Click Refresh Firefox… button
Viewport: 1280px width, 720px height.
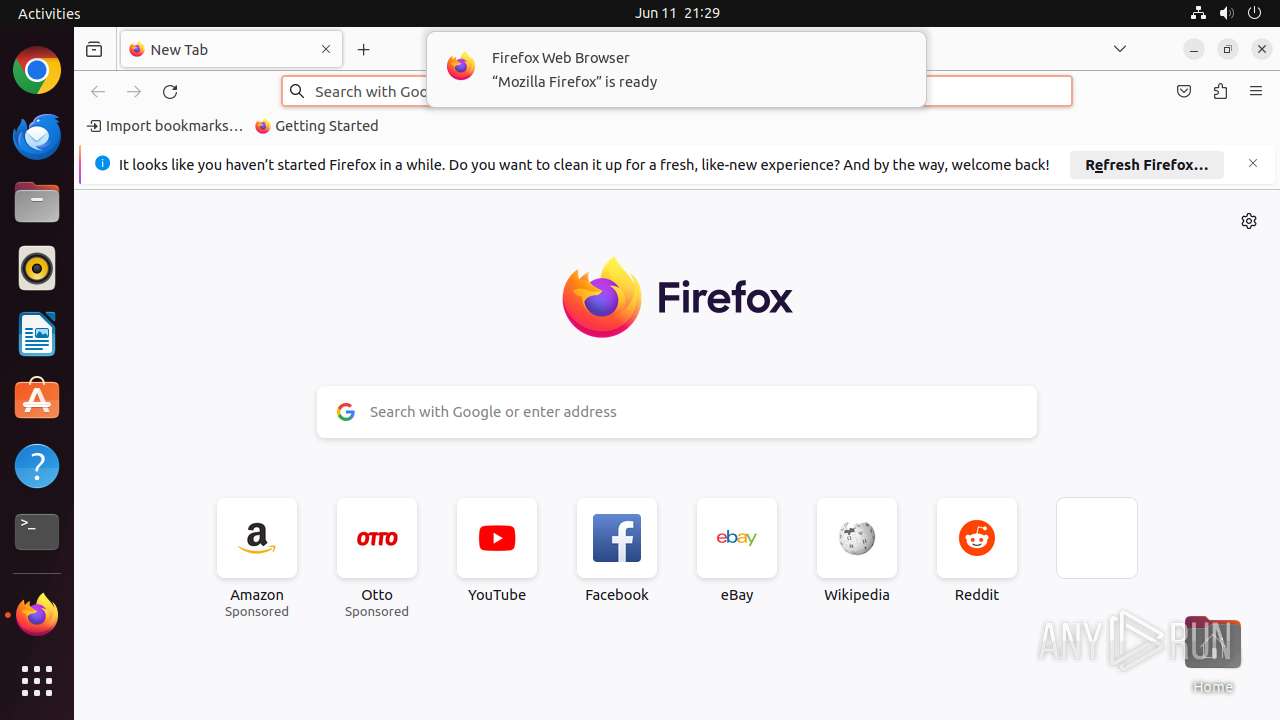pyautogui.click(x=1147, y=165)
